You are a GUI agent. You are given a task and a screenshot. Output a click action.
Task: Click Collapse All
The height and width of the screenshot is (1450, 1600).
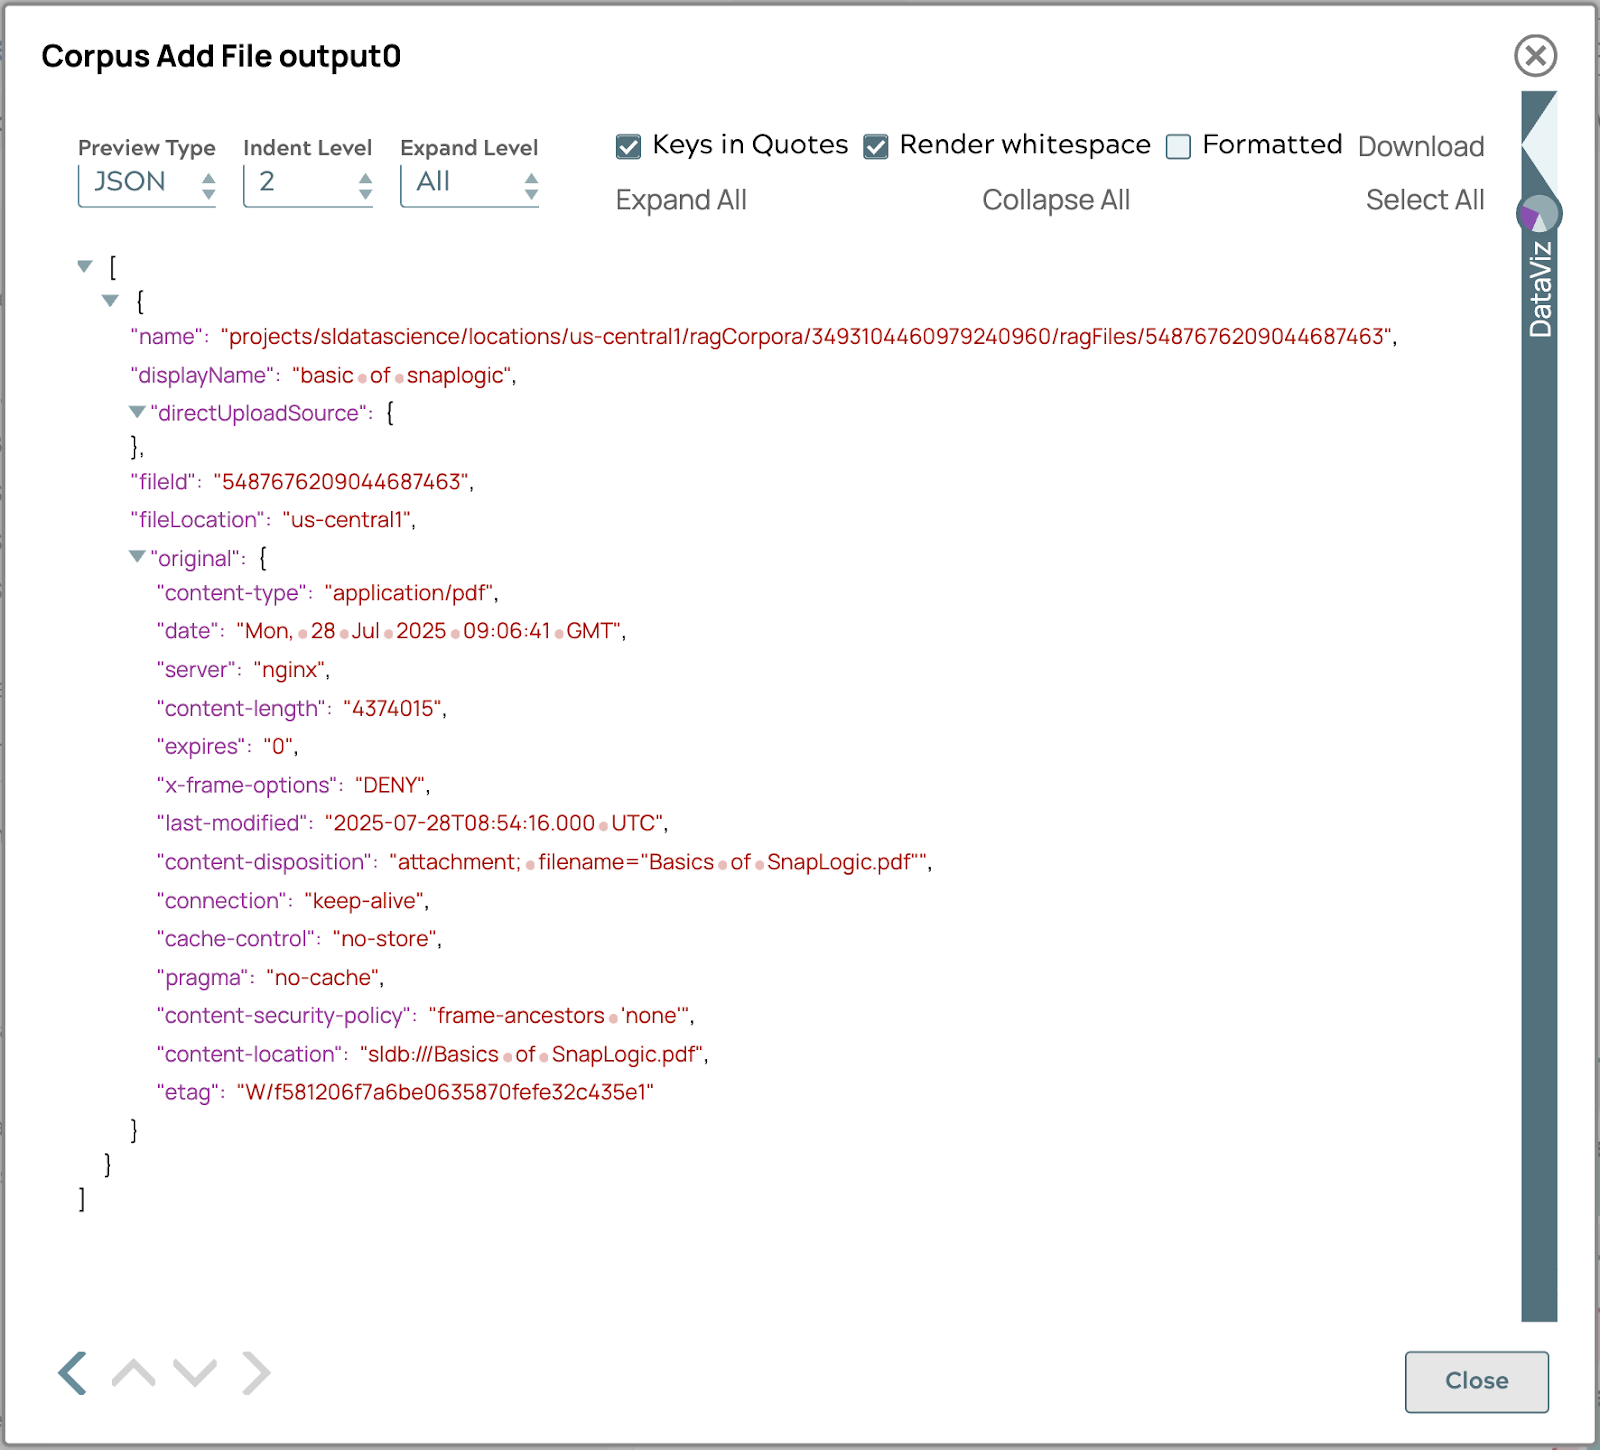click(1056, 200)
